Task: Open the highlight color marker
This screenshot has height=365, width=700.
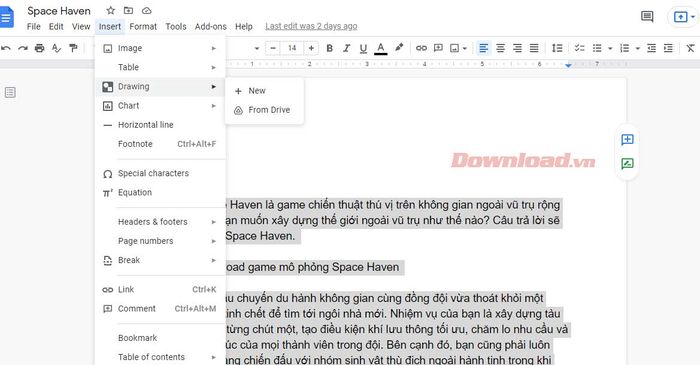Action: [399, 47]
